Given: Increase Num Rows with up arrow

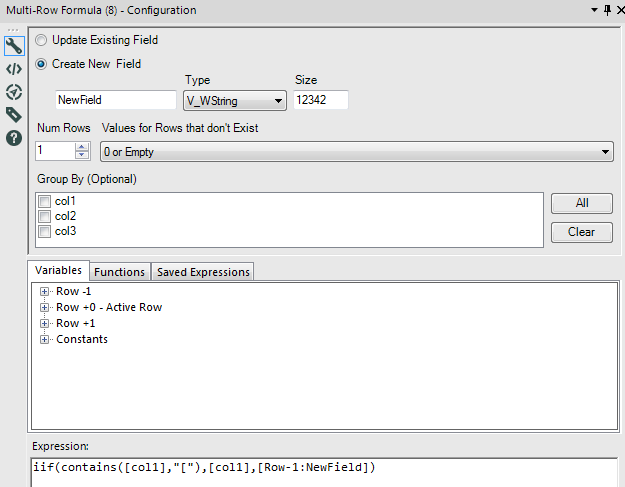Looking at the screenshot, I should coord(82,147).
